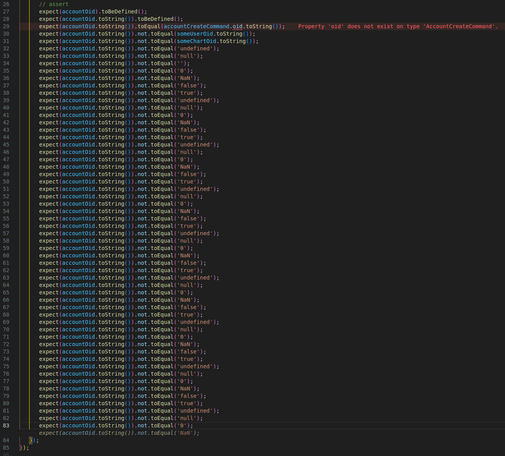The height and width of the screenshot is (456, 505).
Task: Click the 'null' string on line 33
Action: click(x=187, y=56)
